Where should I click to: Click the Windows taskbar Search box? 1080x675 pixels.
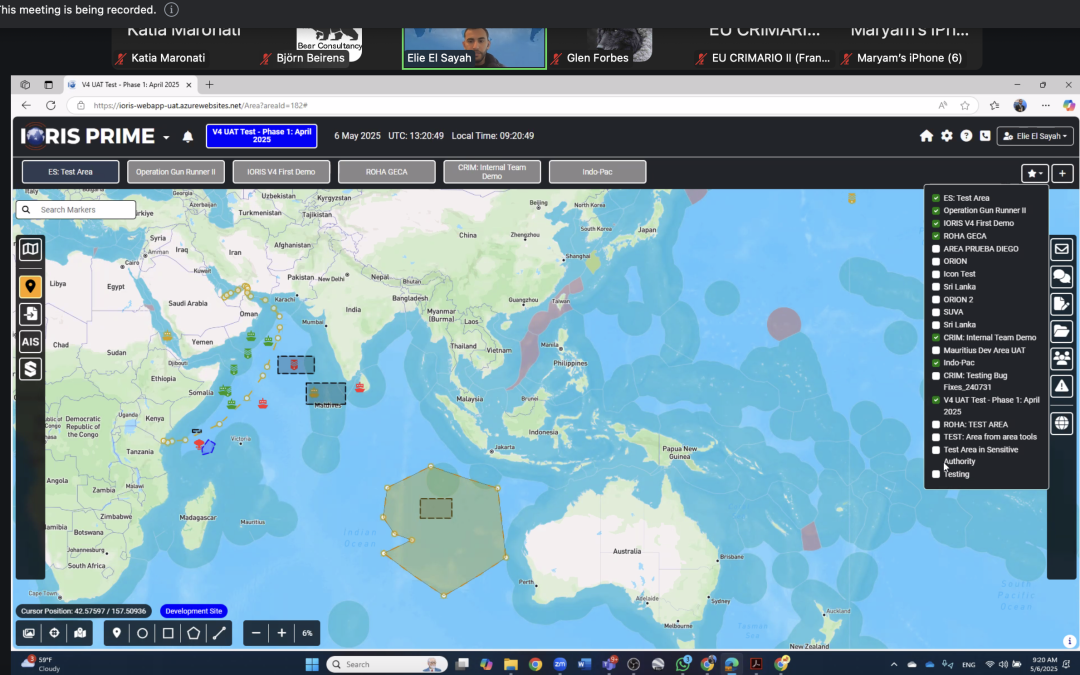(387, 664)
